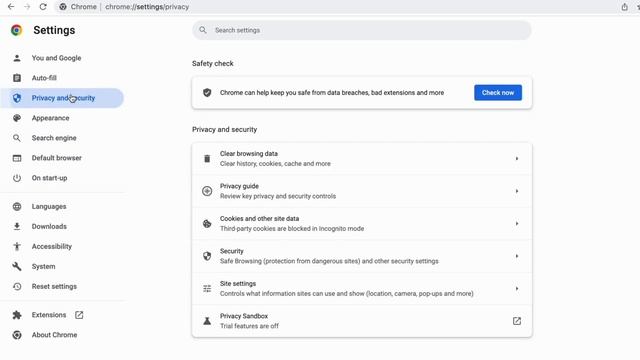640x360 pixels.
Task: Click the cookie icon for Cookies and site data
Action: (x=207, y=224)
